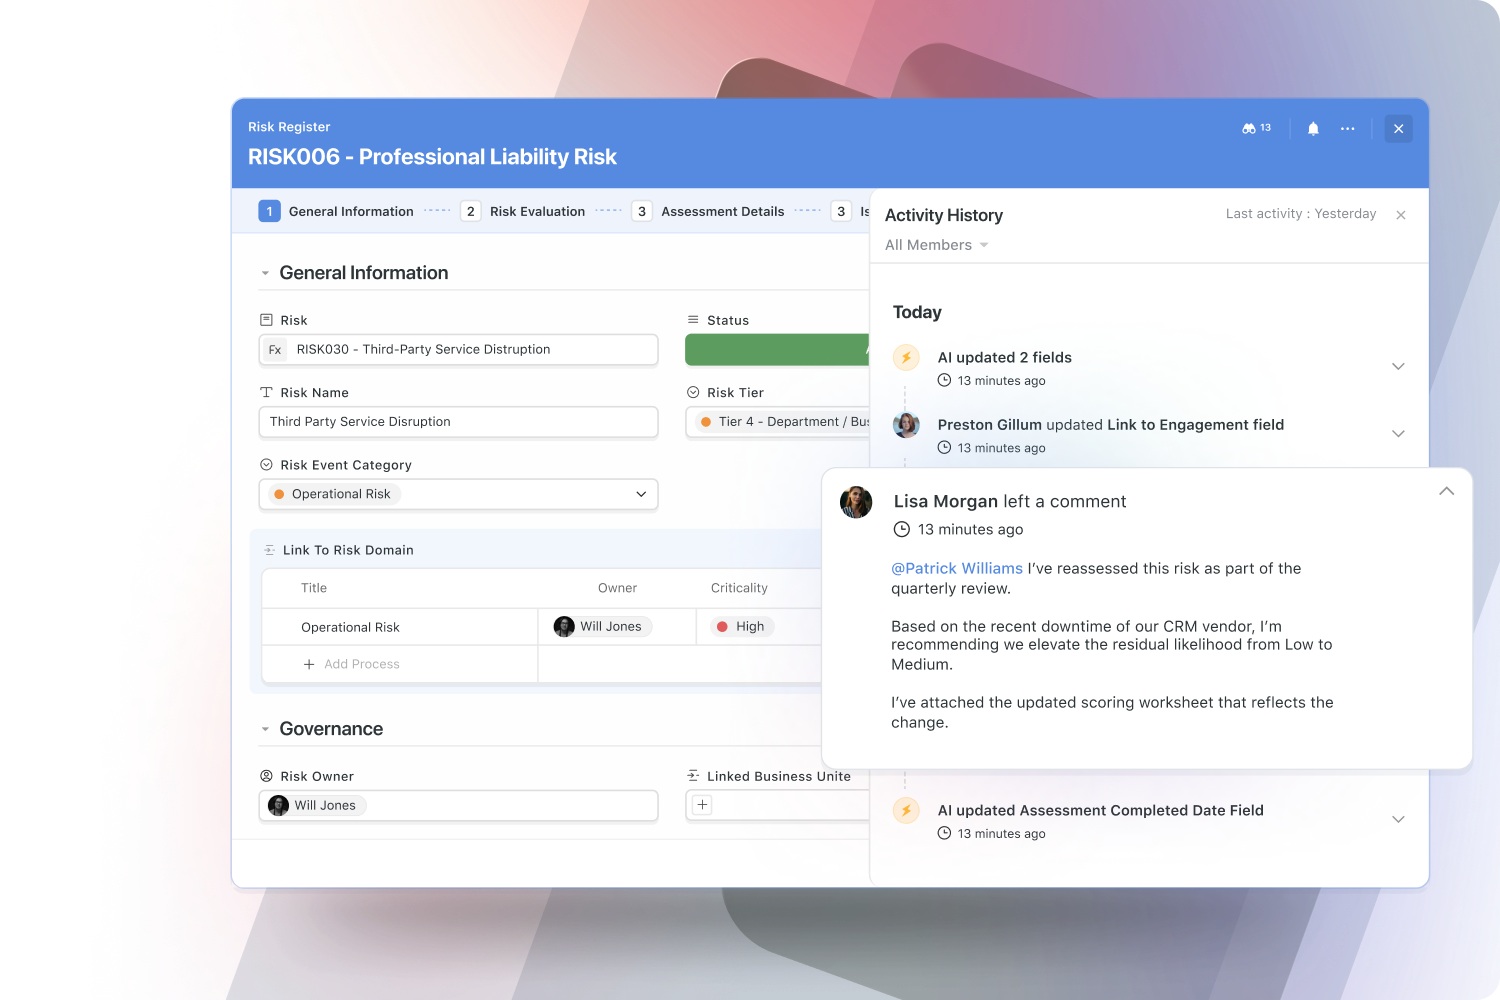Go to Risk Evaluation step
Image resolution: width=1500 pixels, height=1000 pixels.
point(523,211)
